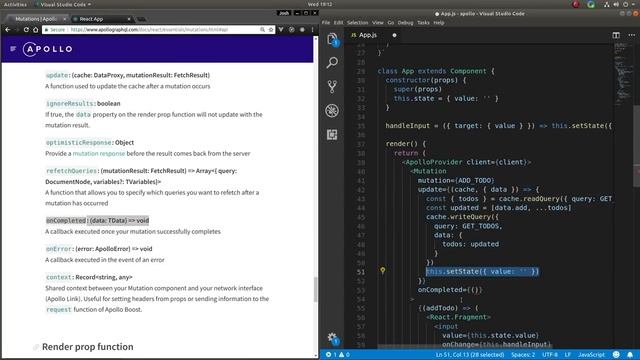Click the Apollo logo in the page header
The width and height of the screenshot is (640, 360).
coord(48,49)
